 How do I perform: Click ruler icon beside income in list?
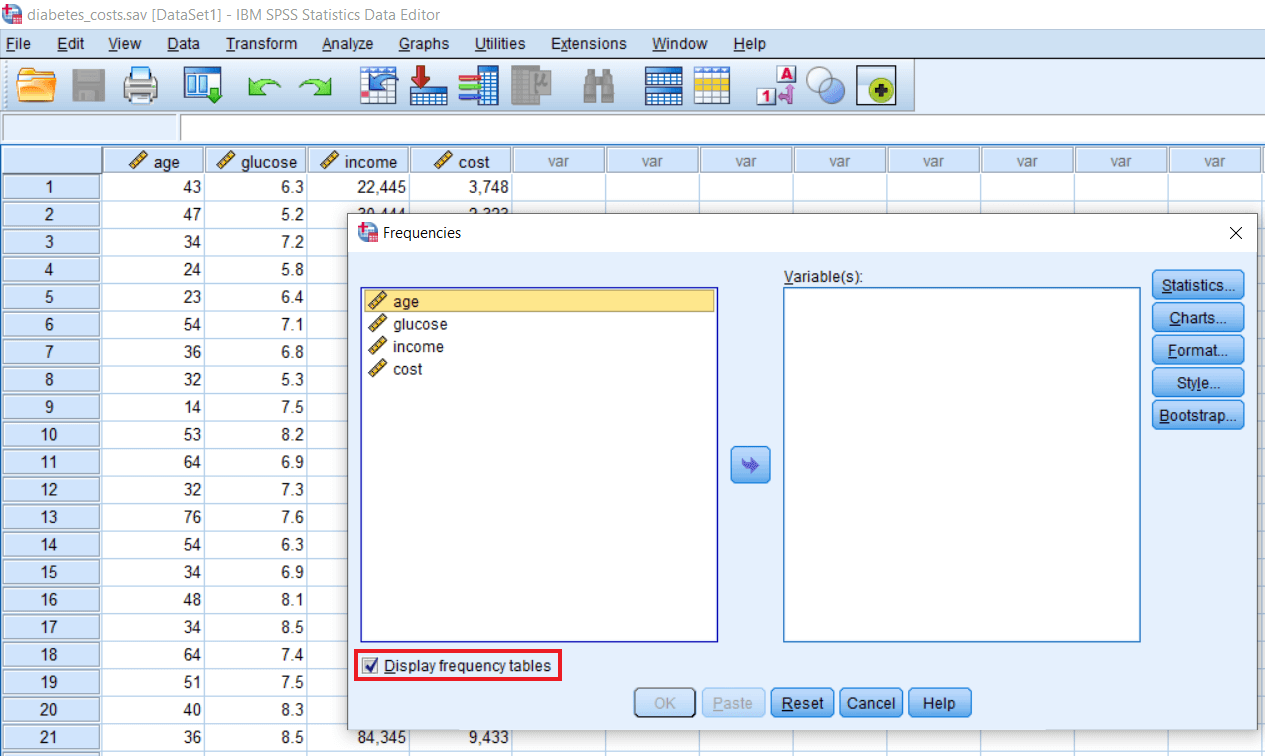[377, 346]
